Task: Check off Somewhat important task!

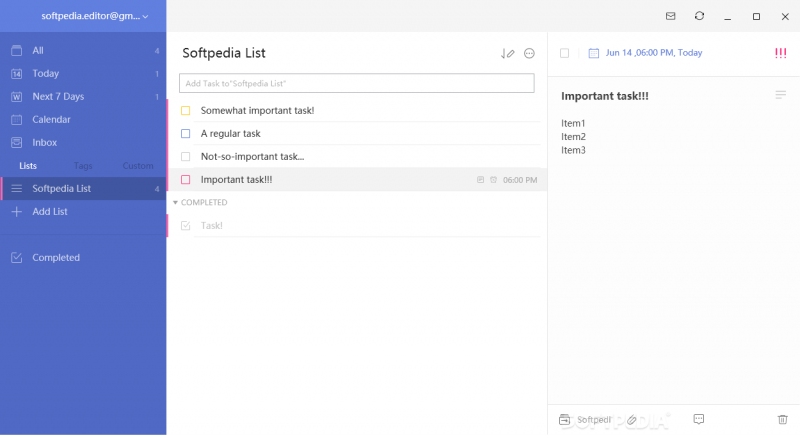Action: [186, 110]
